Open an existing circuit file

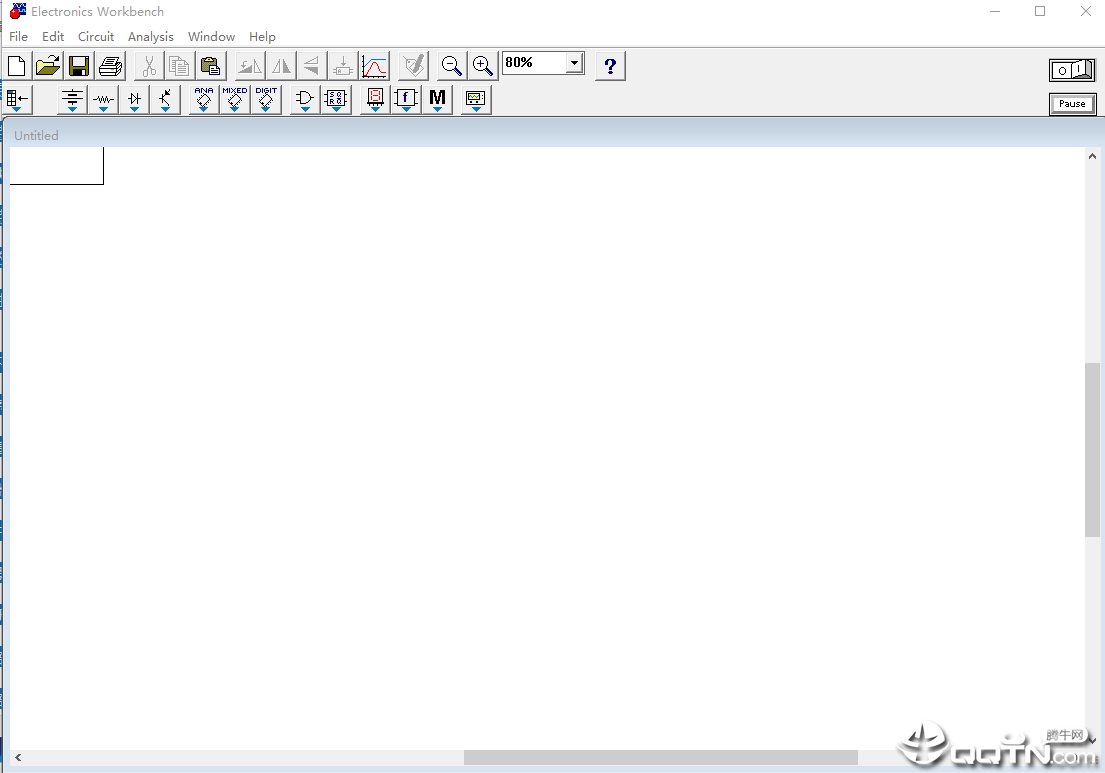click(x=48, y=66)
